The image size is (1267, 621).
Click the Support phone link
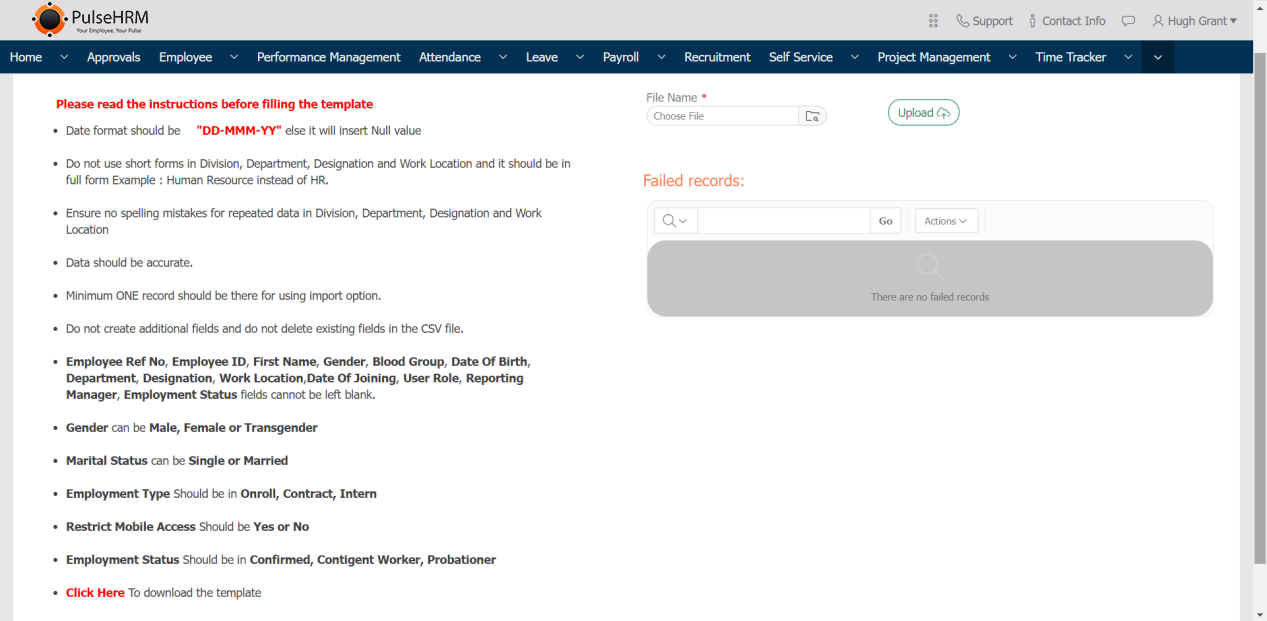(984, 21)
